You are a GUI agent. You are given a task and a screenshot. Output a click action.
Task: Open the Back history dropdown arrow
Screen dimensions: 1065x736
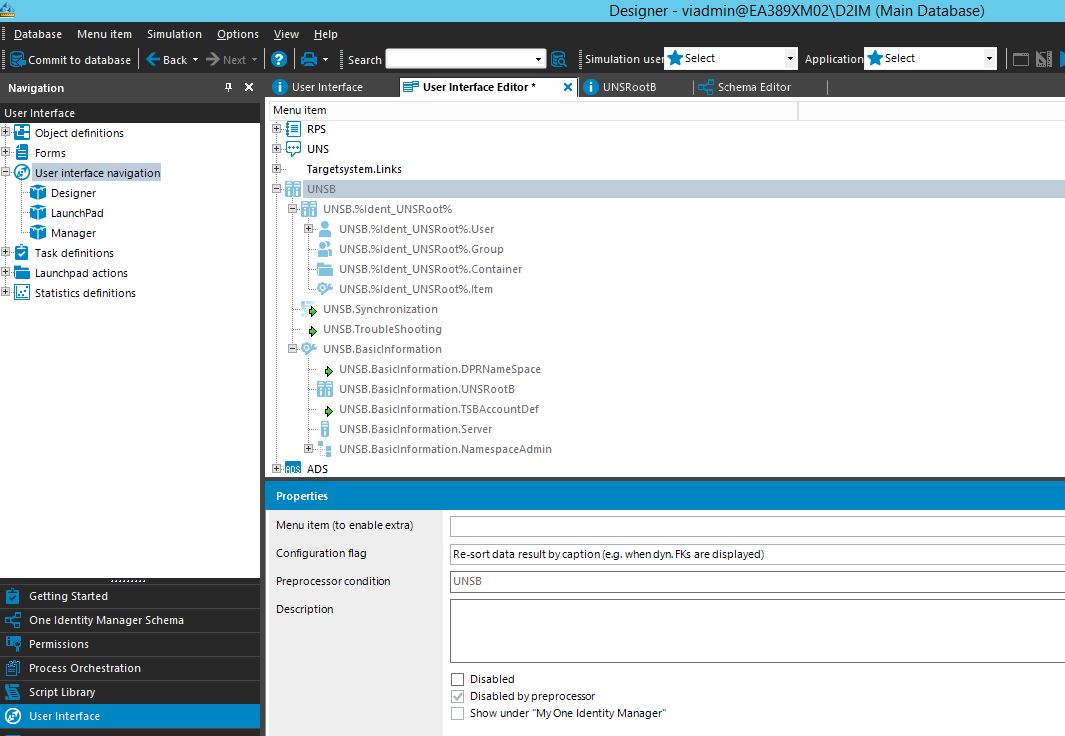click(196, 60)
